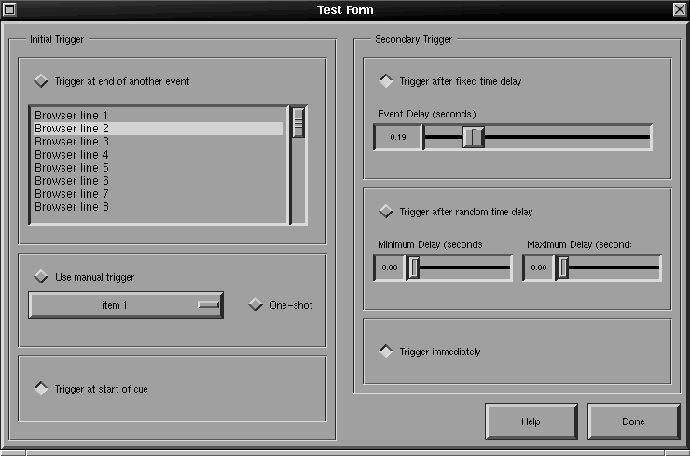This screenshot has width=690, height=456.
Task: Click the Help button
Action: pos(531,422)
